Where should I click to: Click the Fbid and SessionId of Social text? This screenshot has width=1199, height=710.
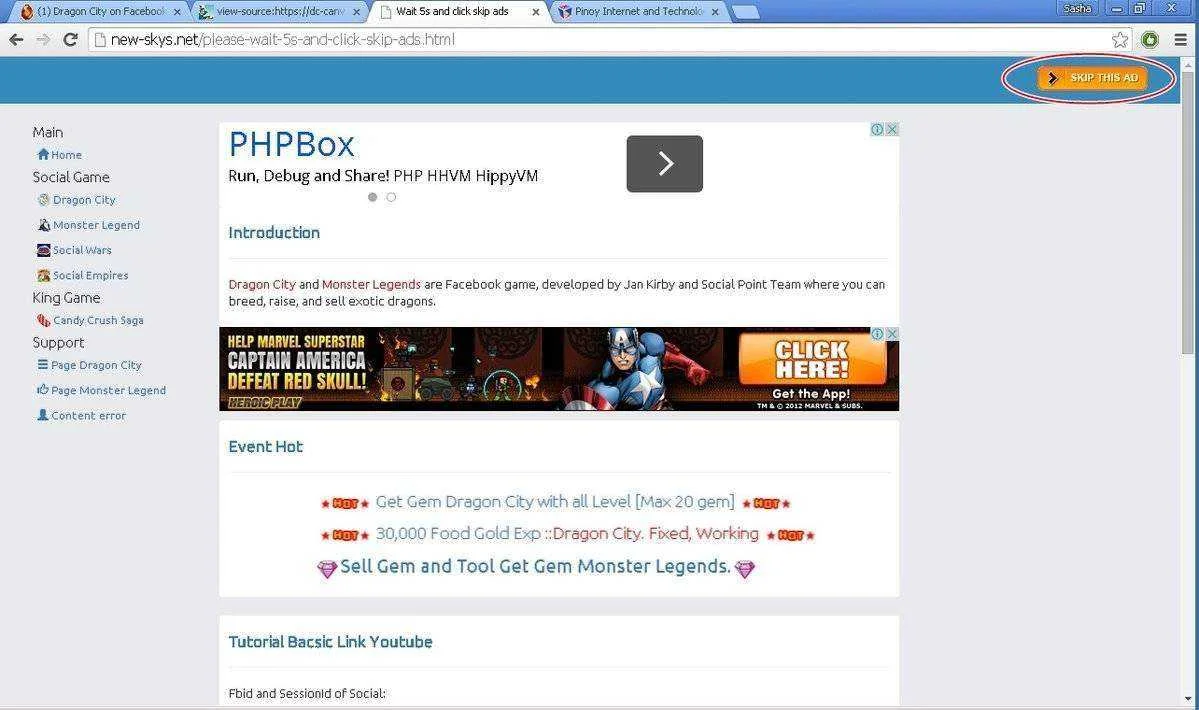307,694
